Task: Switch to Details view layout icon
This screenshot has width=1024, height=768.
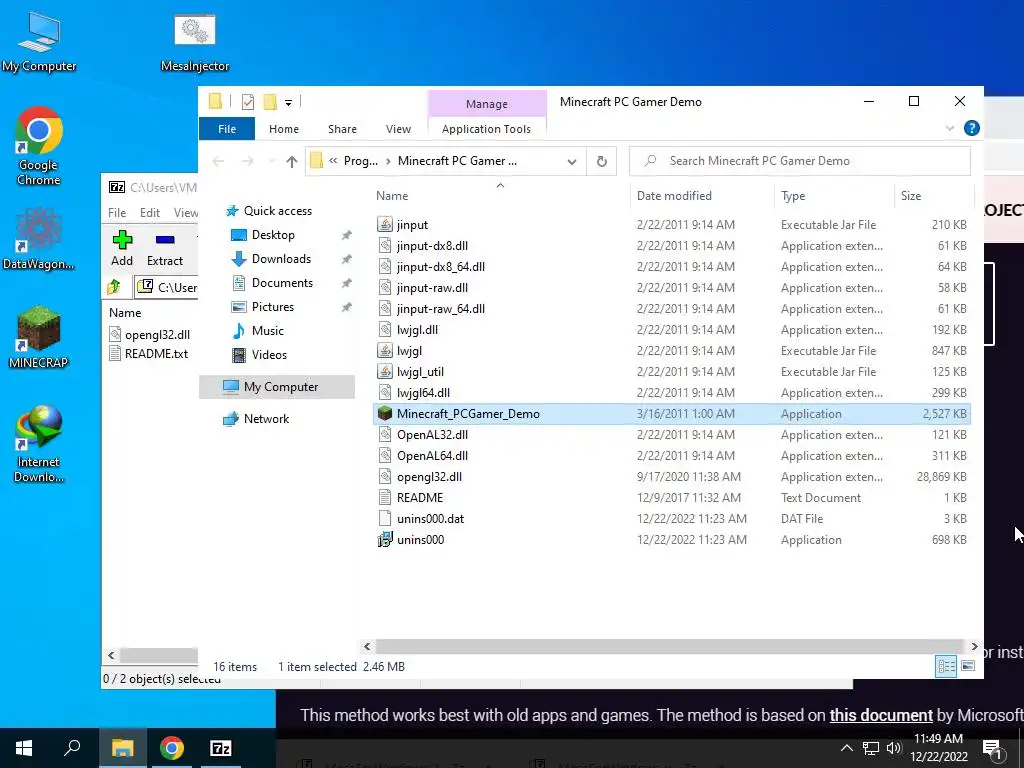Action: pyautogui.click(x=946, y=666)
